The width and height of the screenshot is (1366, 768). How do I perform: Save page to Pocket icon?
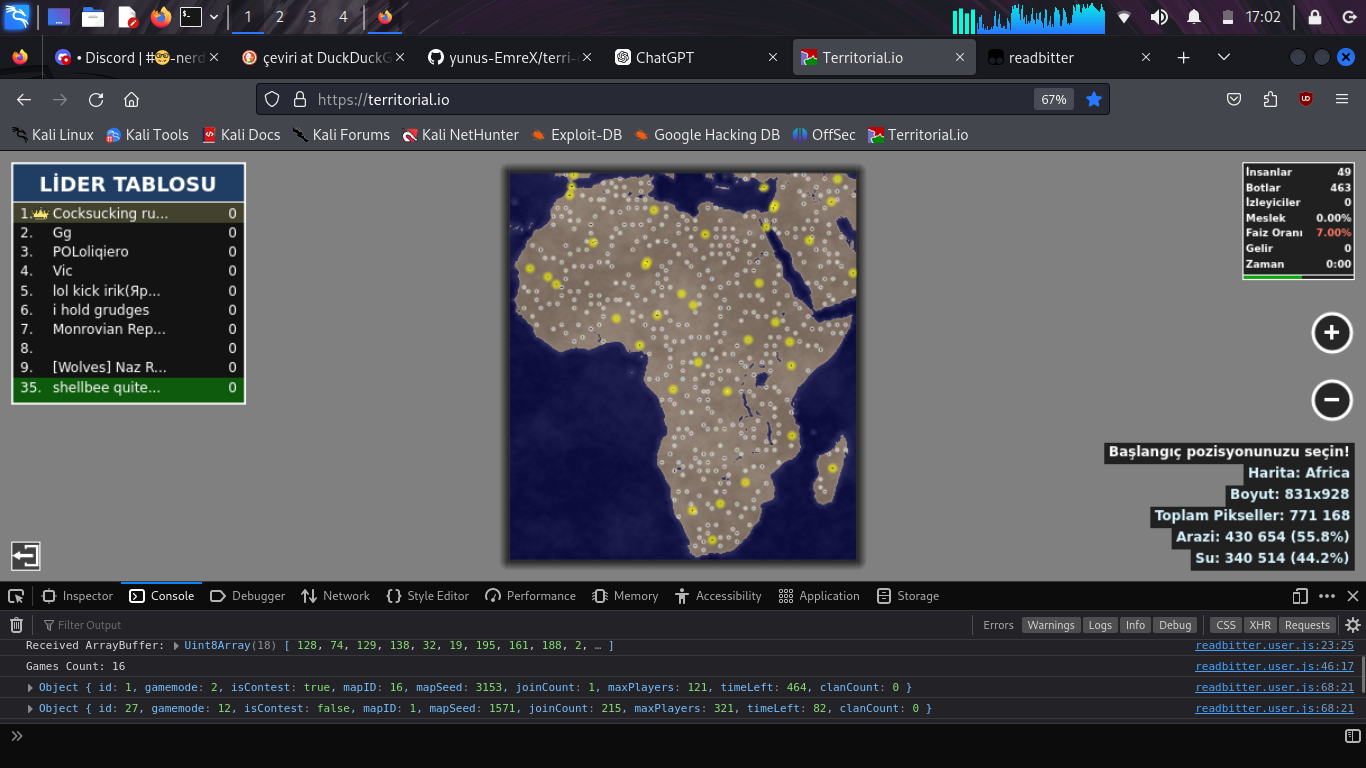coord(1234,99)
